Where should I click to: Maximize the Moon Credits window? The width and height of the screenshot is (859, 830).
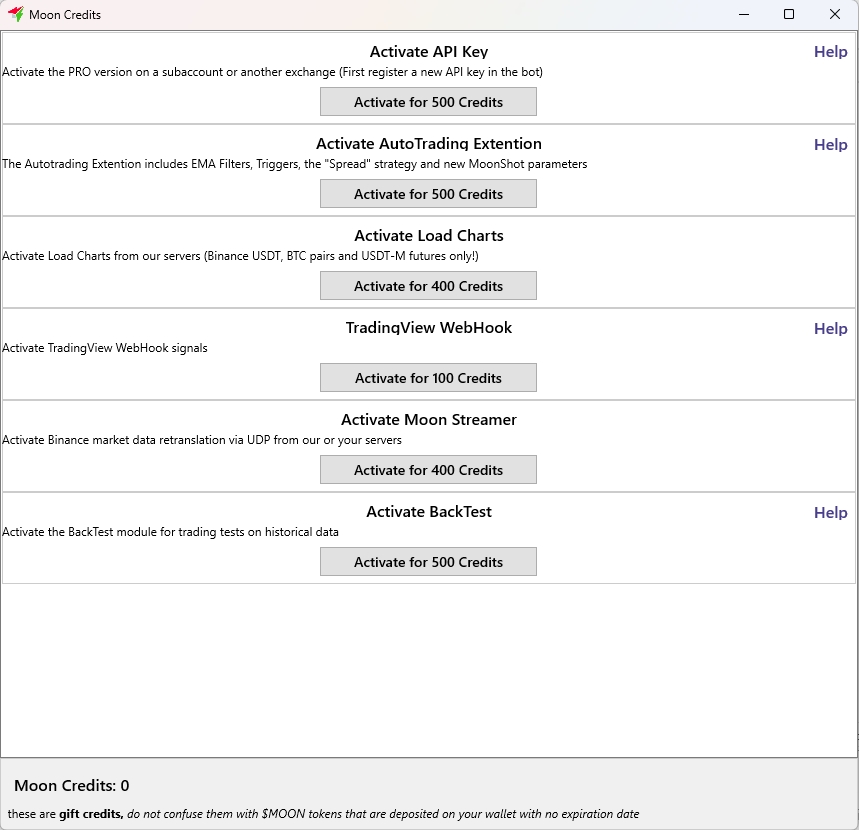click(x=789, y=14)
